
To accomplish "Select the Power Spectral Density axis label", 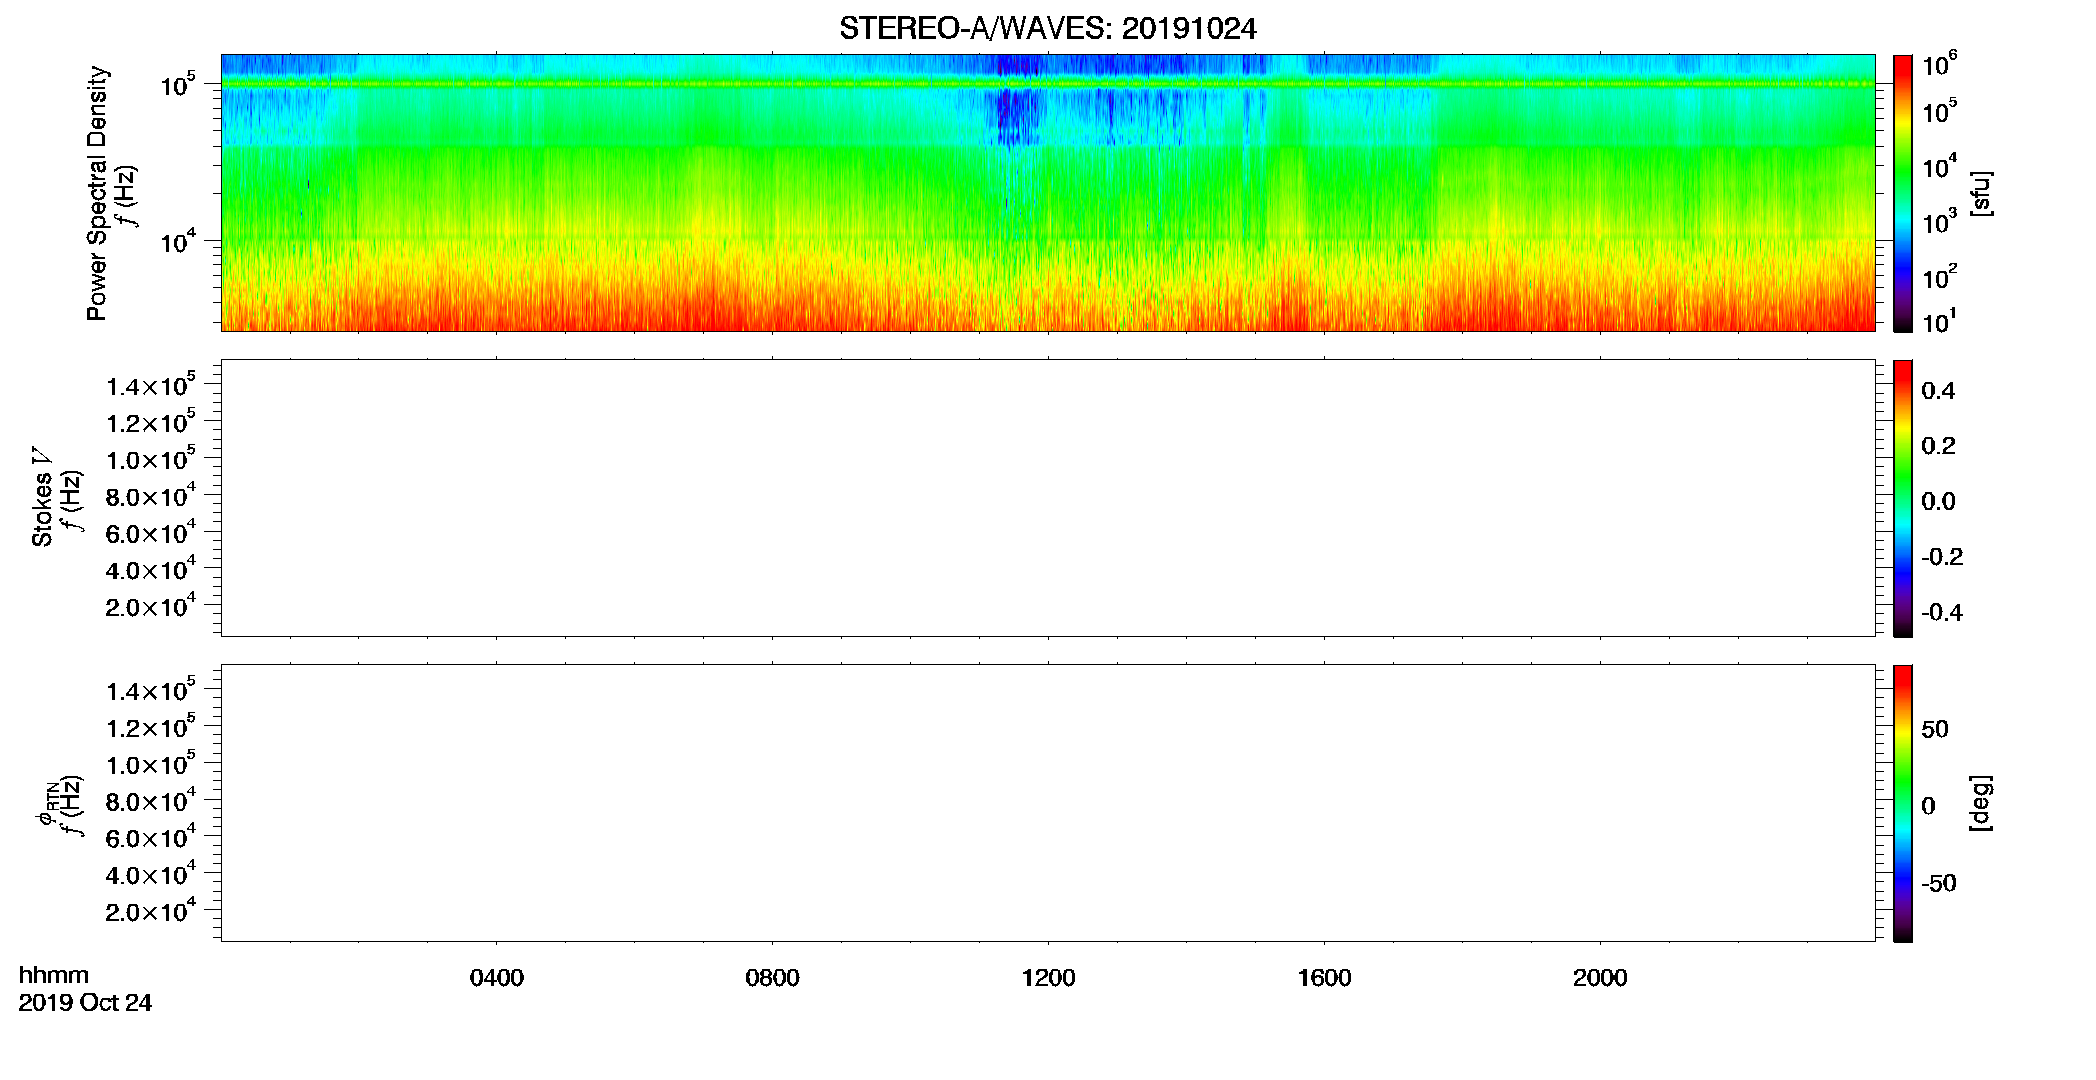I will pyautogui.click(x=97, y=193).
